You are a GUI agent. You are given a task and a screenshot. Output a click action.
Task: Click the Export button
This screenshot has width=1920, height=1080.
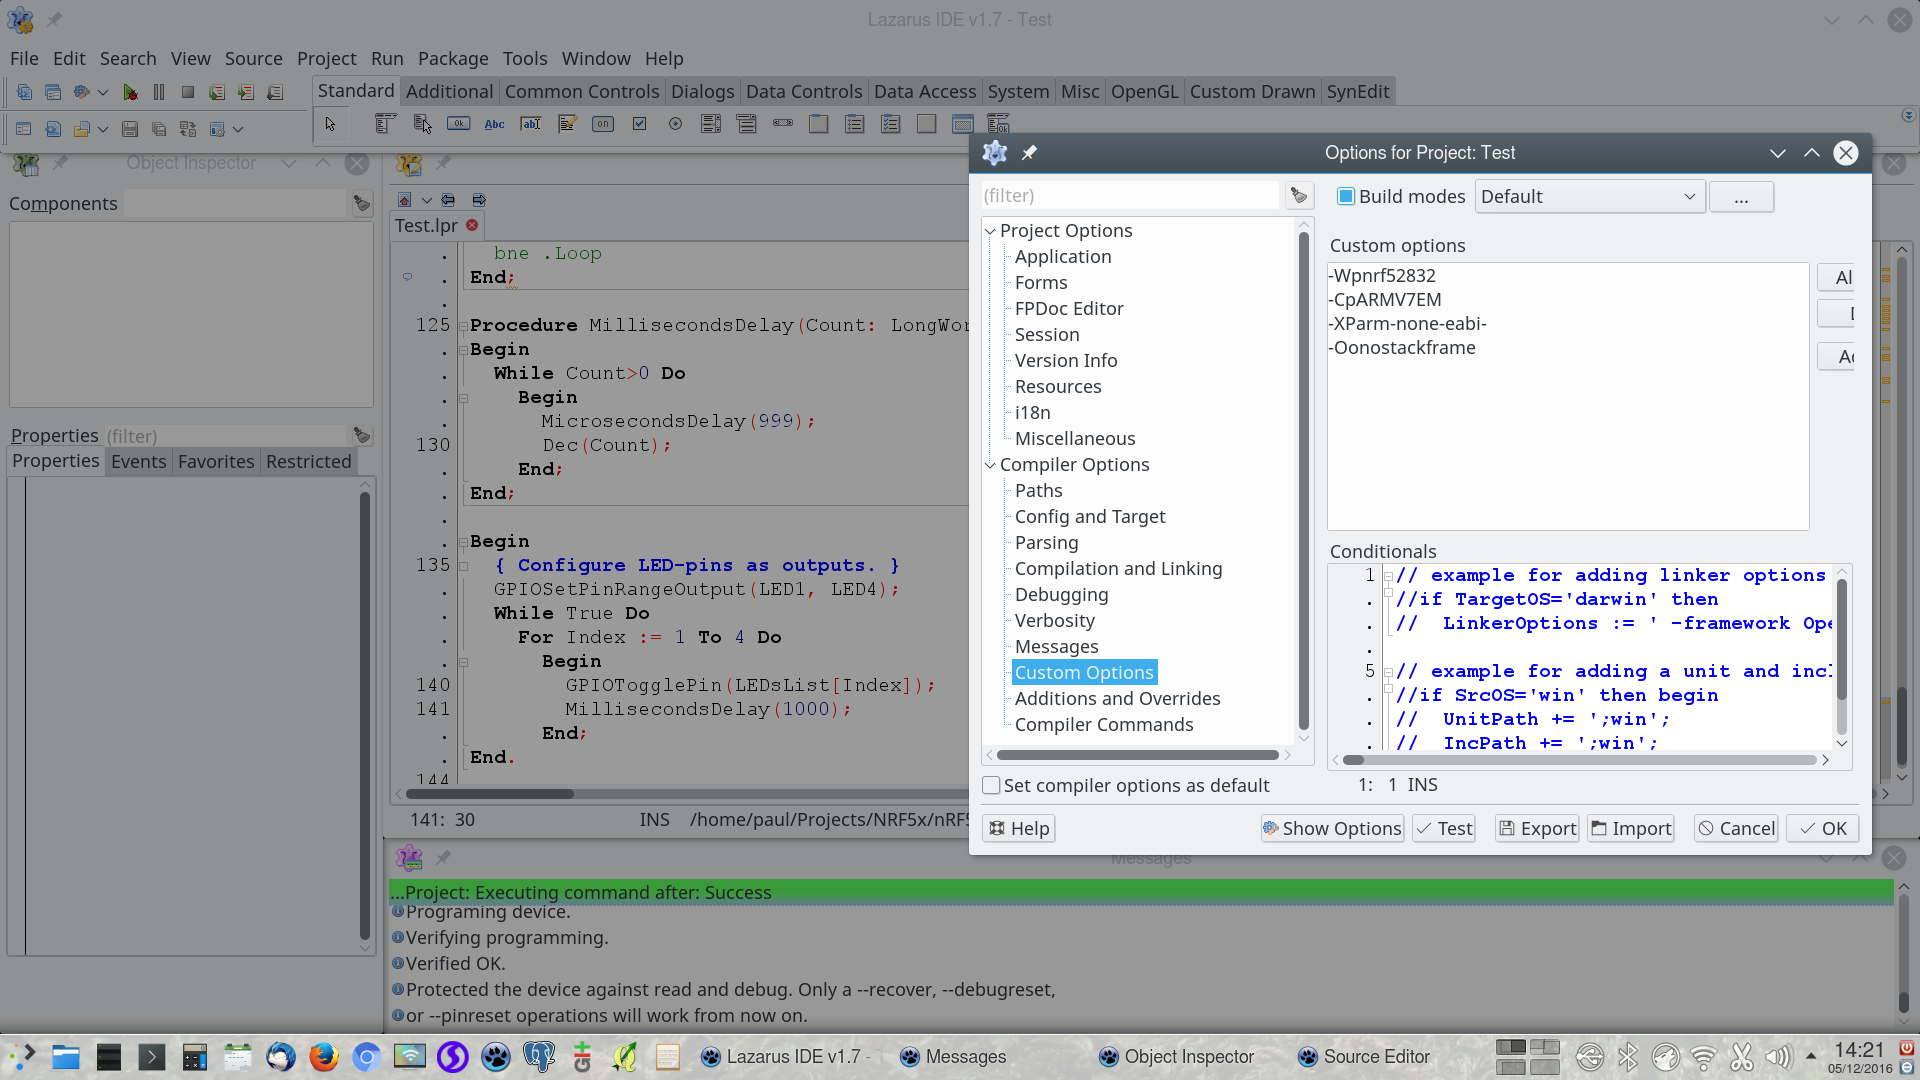(1537, 829)
